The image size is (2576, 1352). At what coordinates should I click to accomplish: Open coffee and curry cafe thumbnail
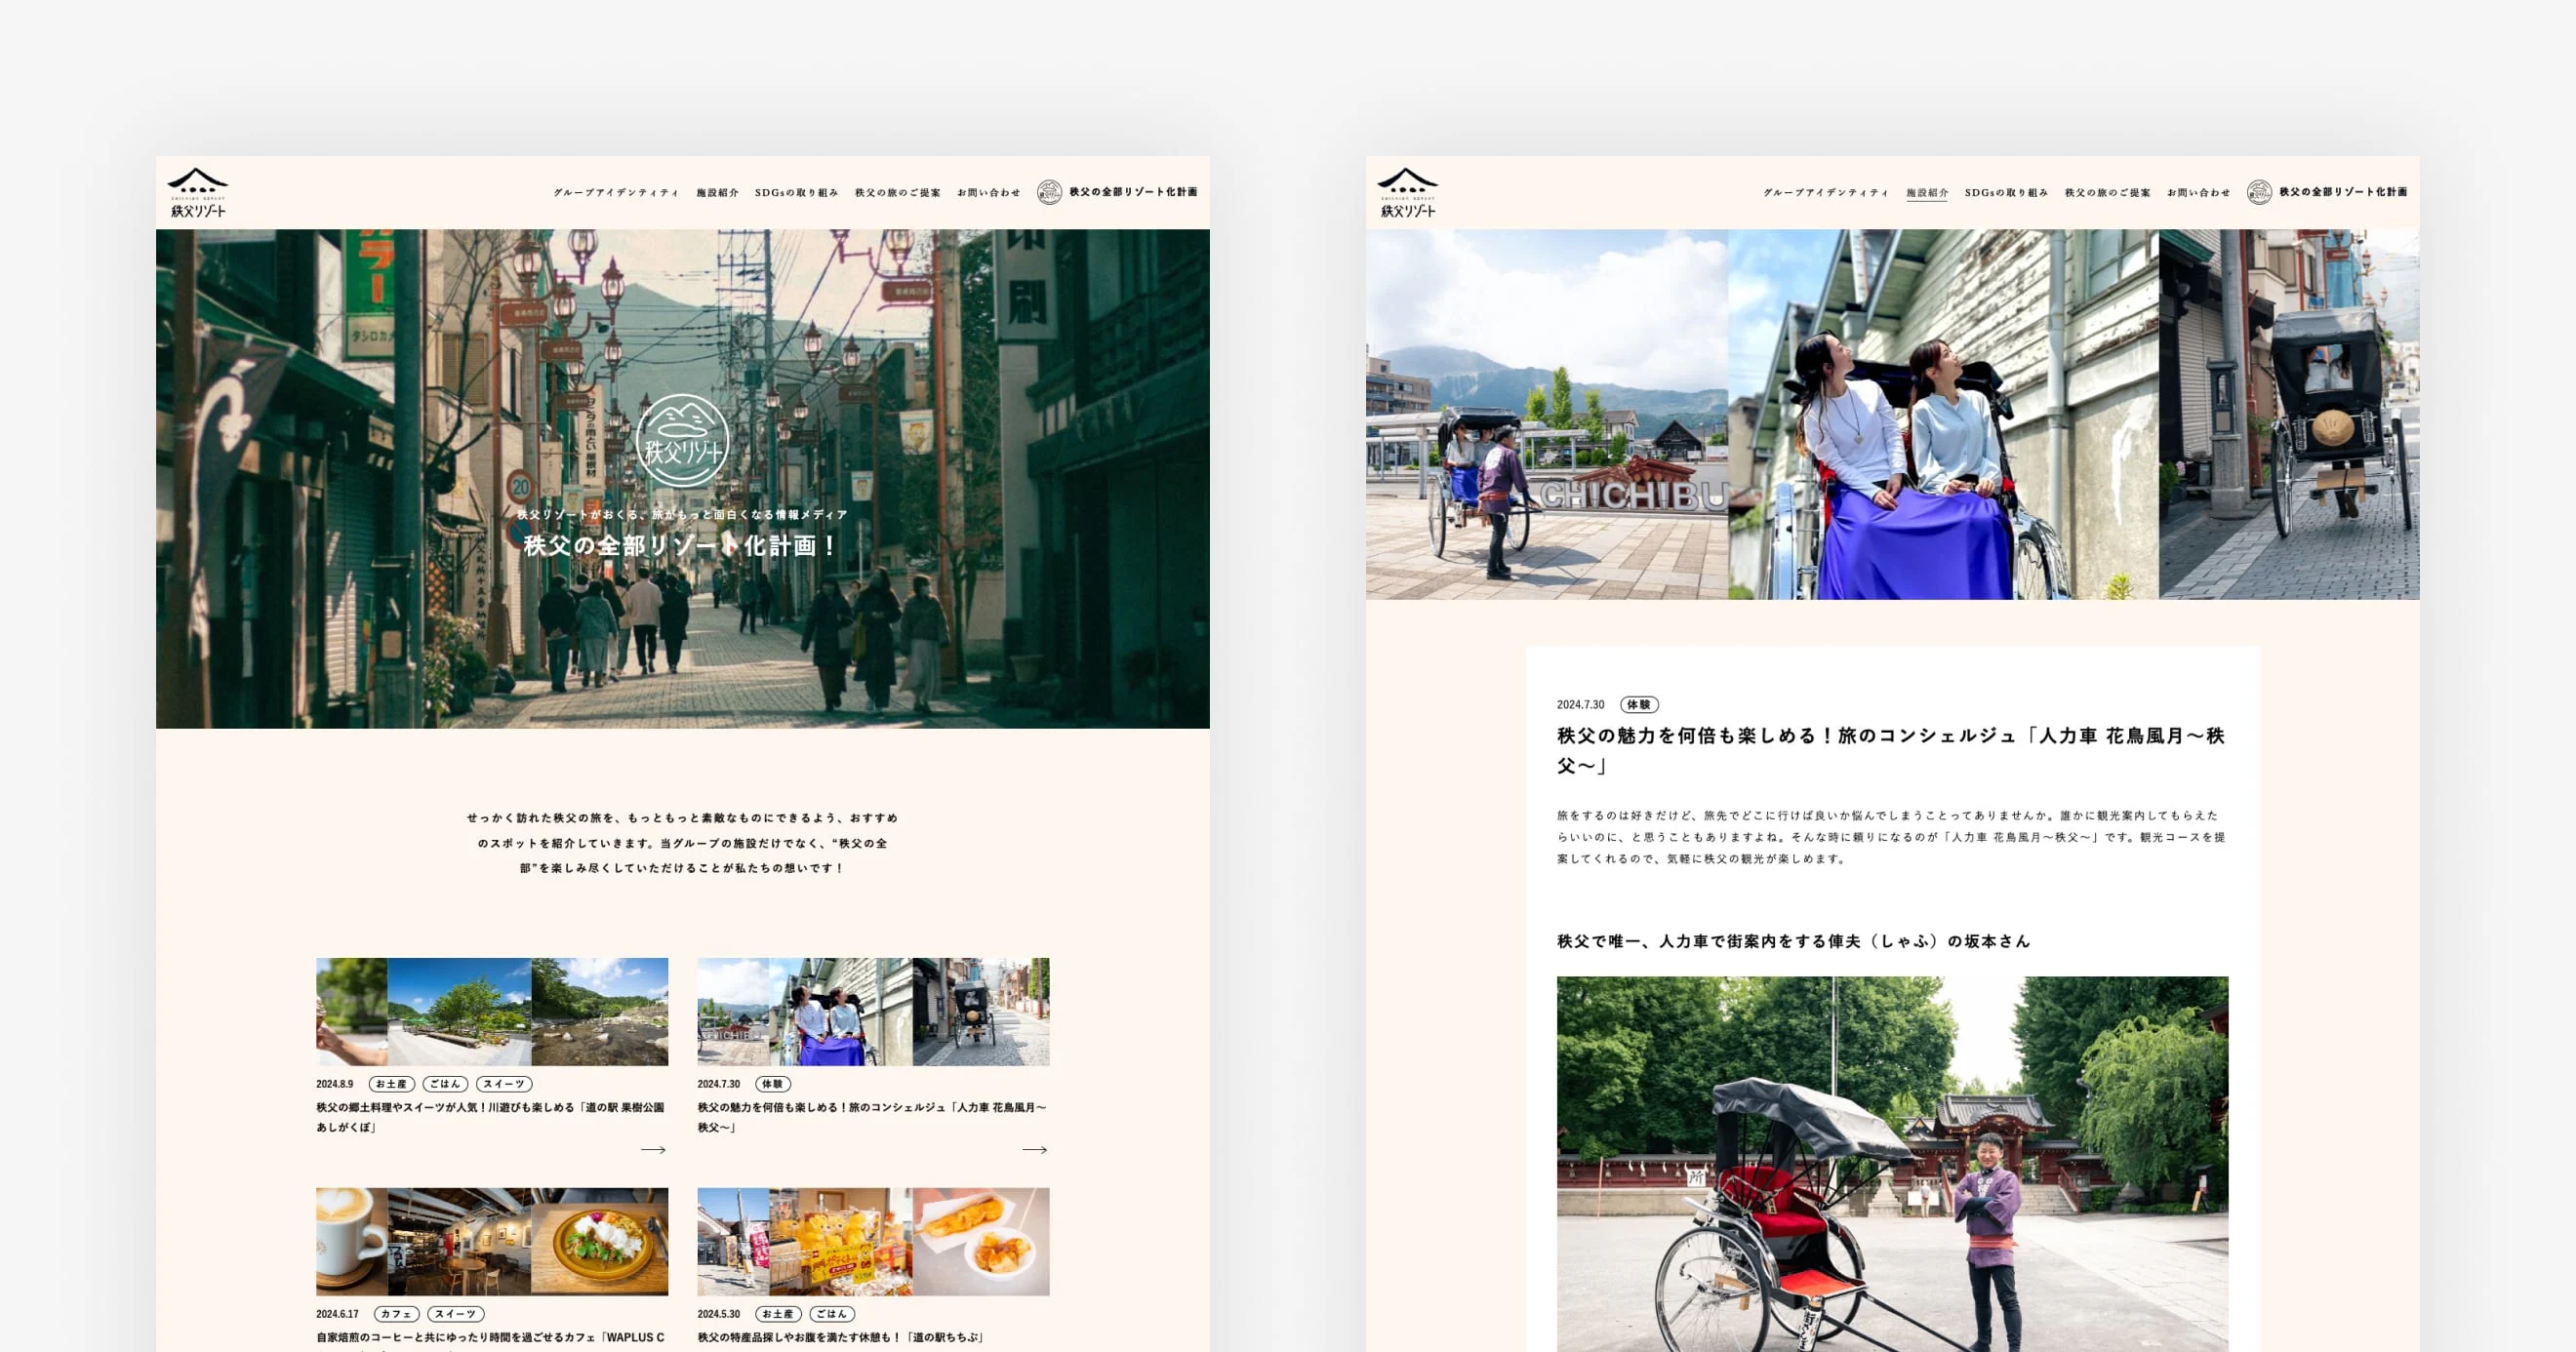click(492, 1241)
